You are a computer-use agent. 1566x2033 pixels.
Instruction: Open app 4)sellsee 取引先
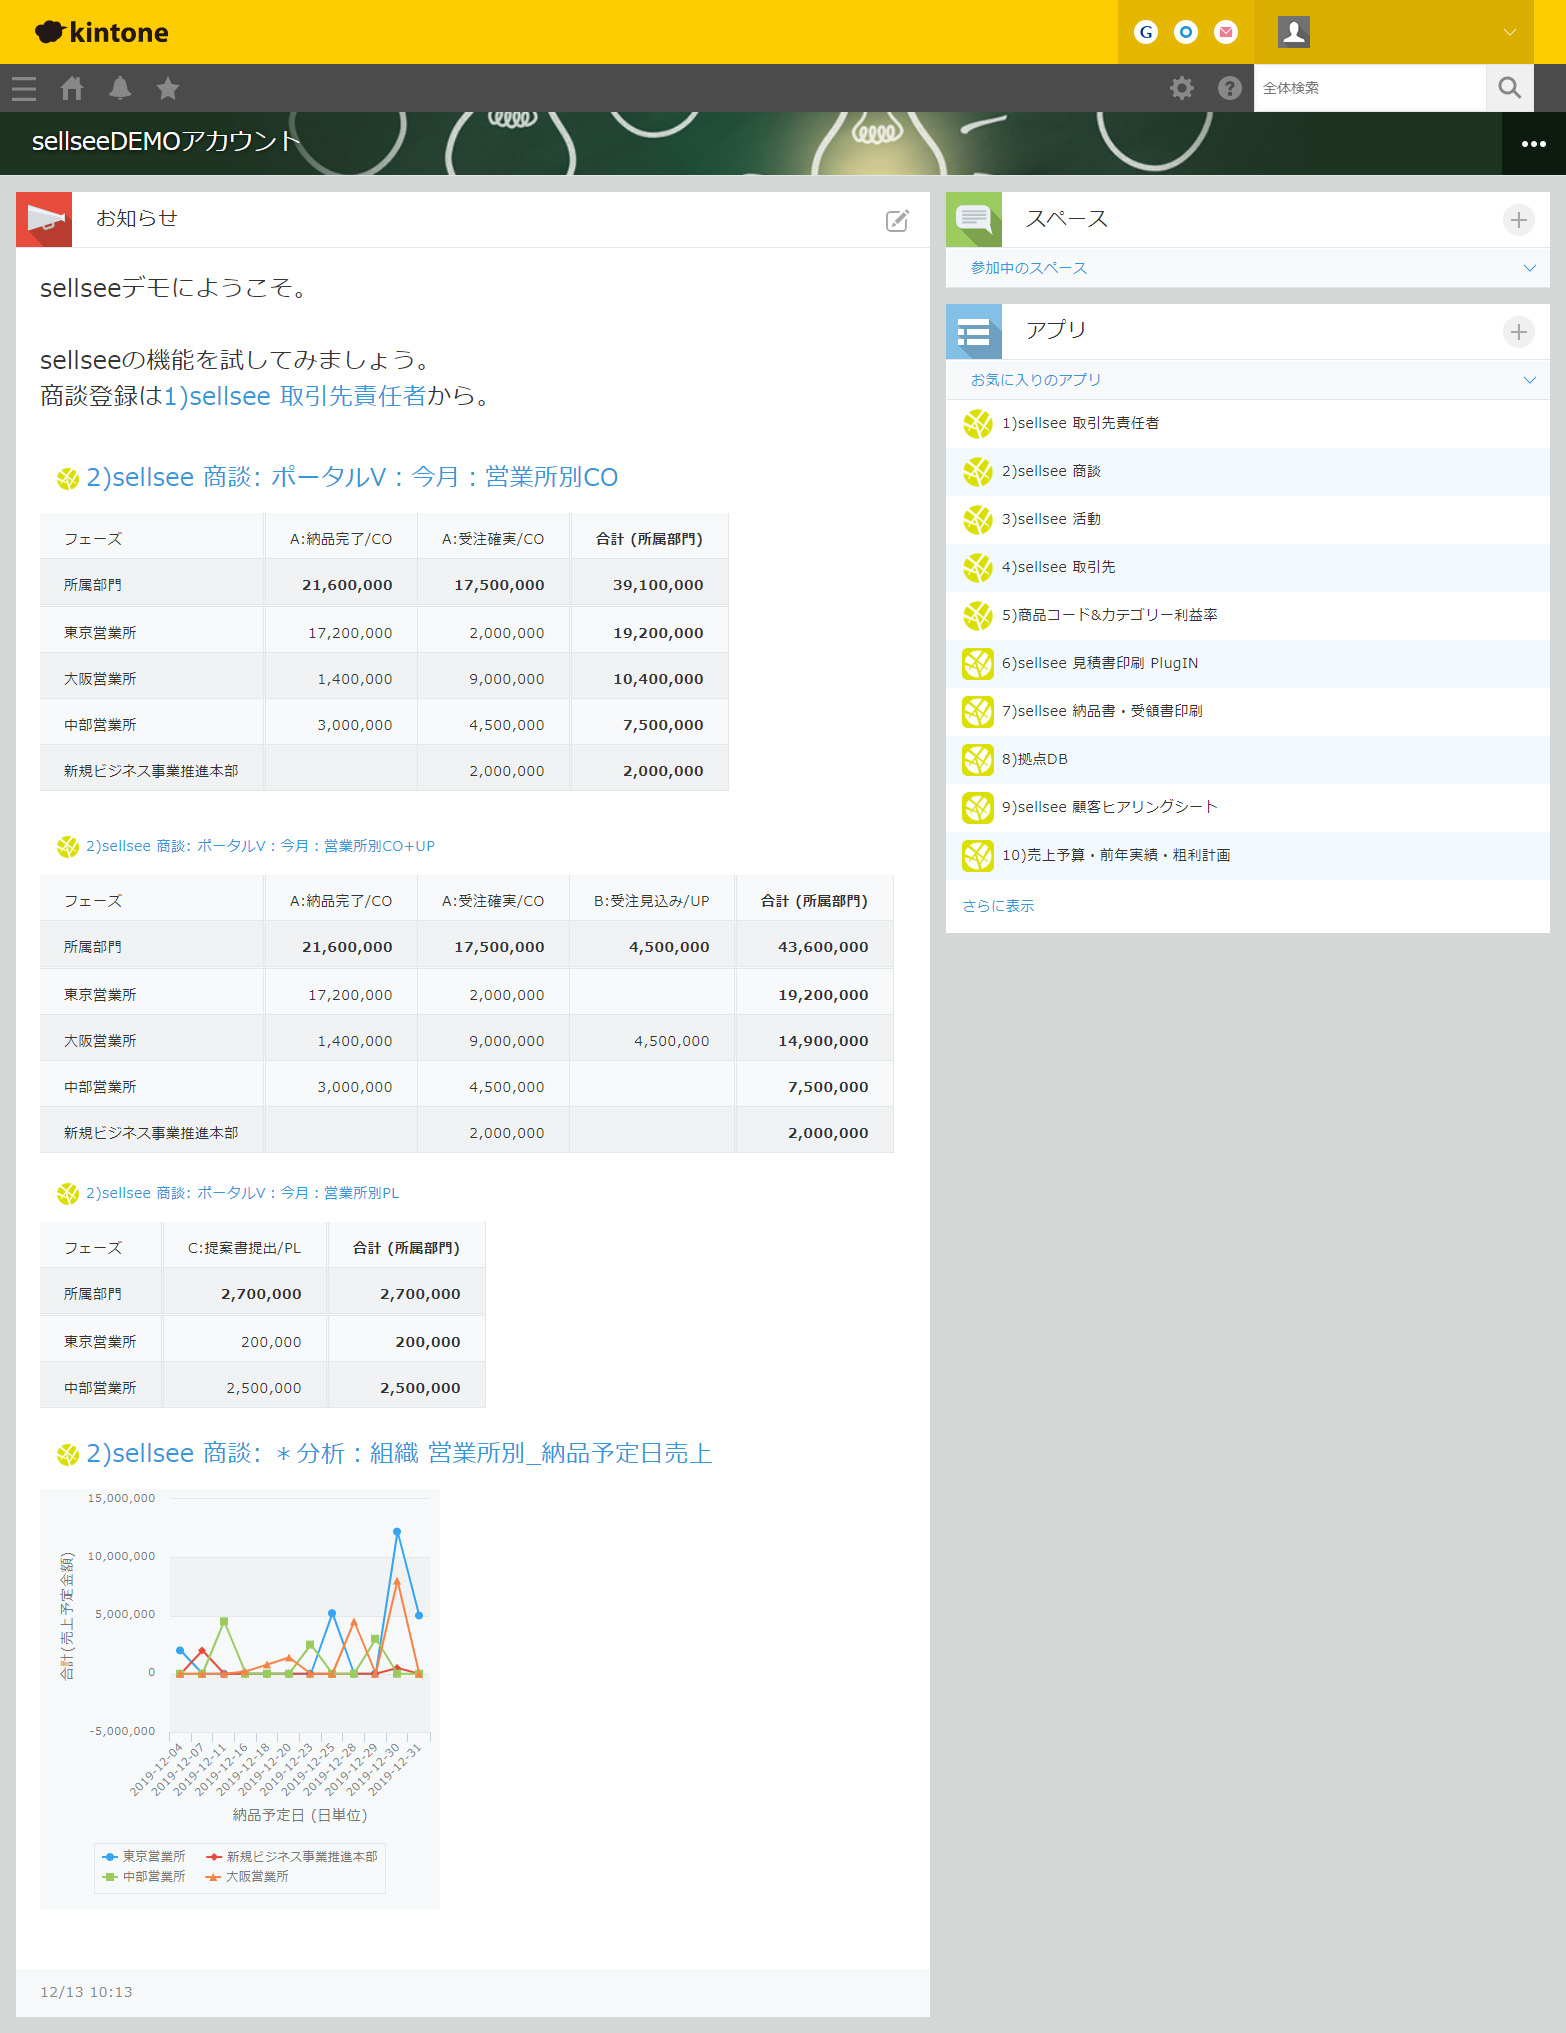tap(1248, 568)
